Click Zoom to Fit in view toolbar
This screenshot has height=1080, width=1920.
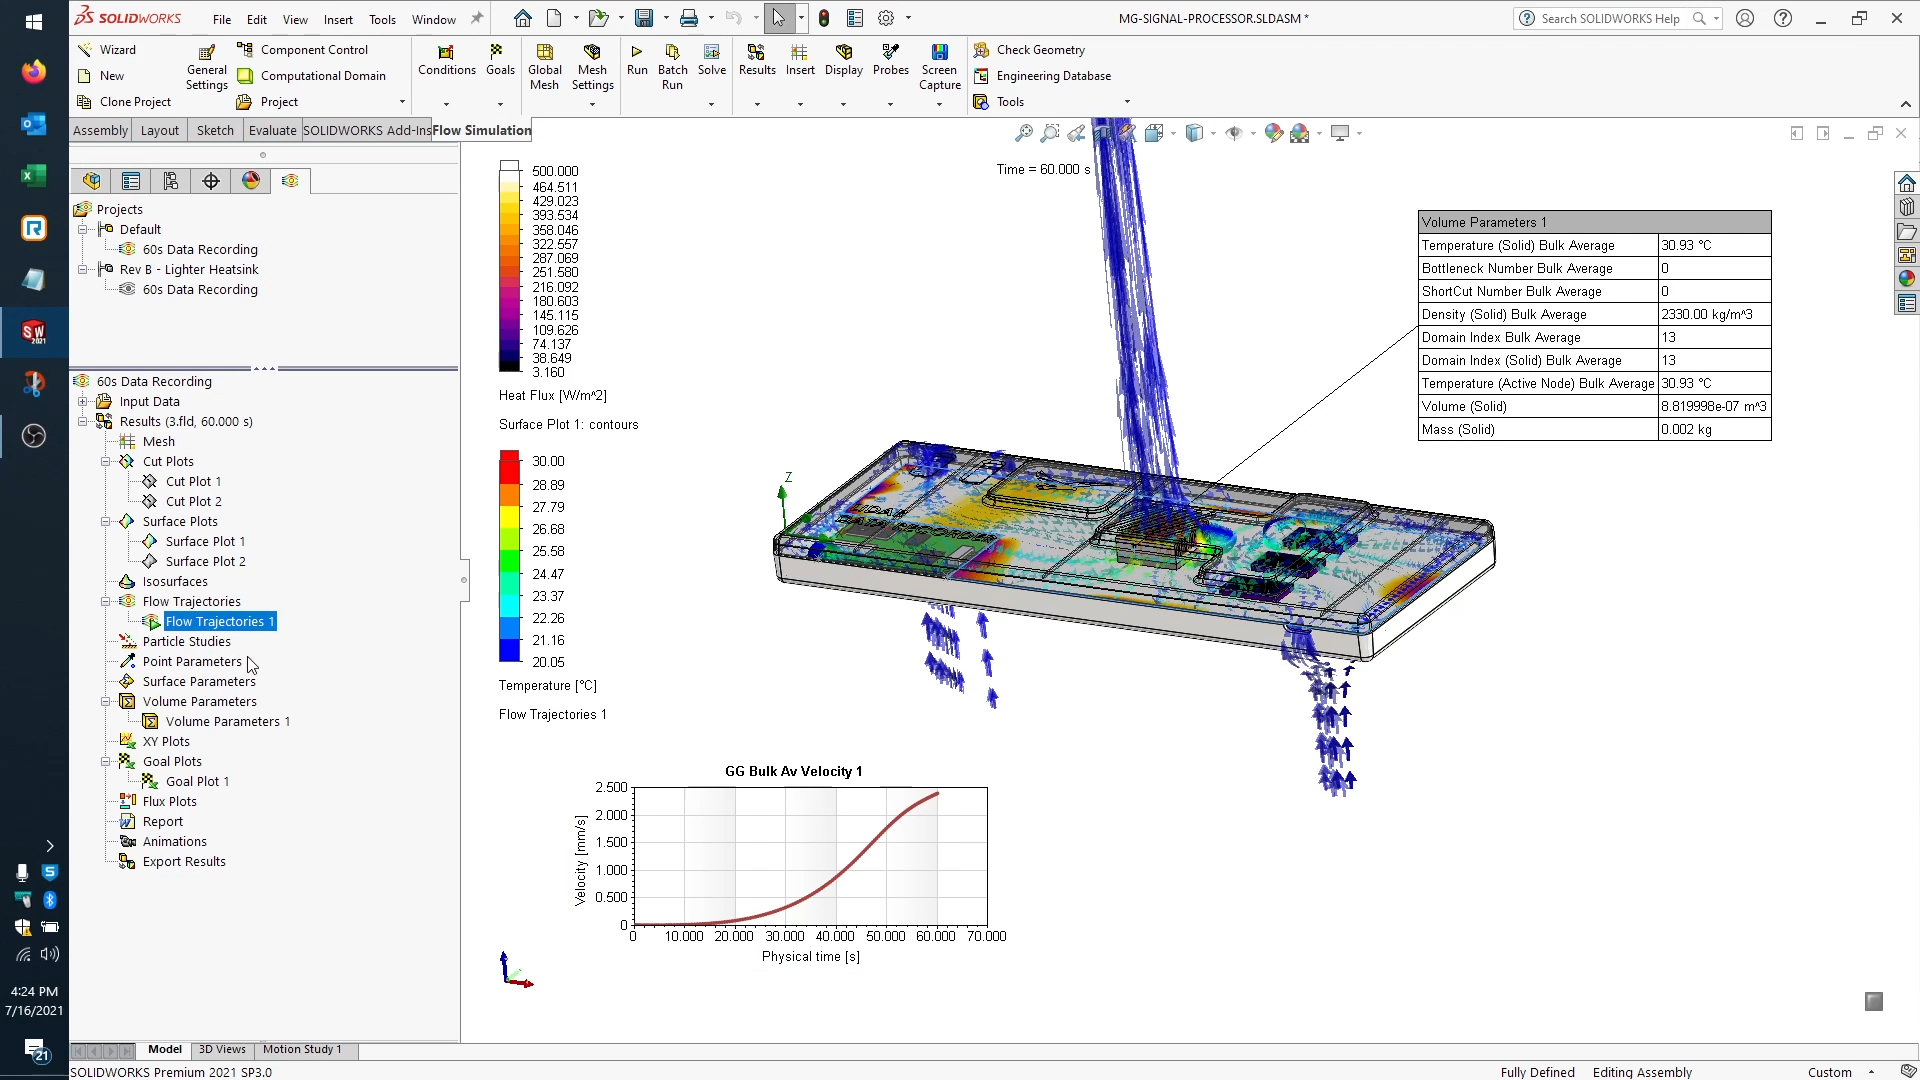coord(1023,133)
